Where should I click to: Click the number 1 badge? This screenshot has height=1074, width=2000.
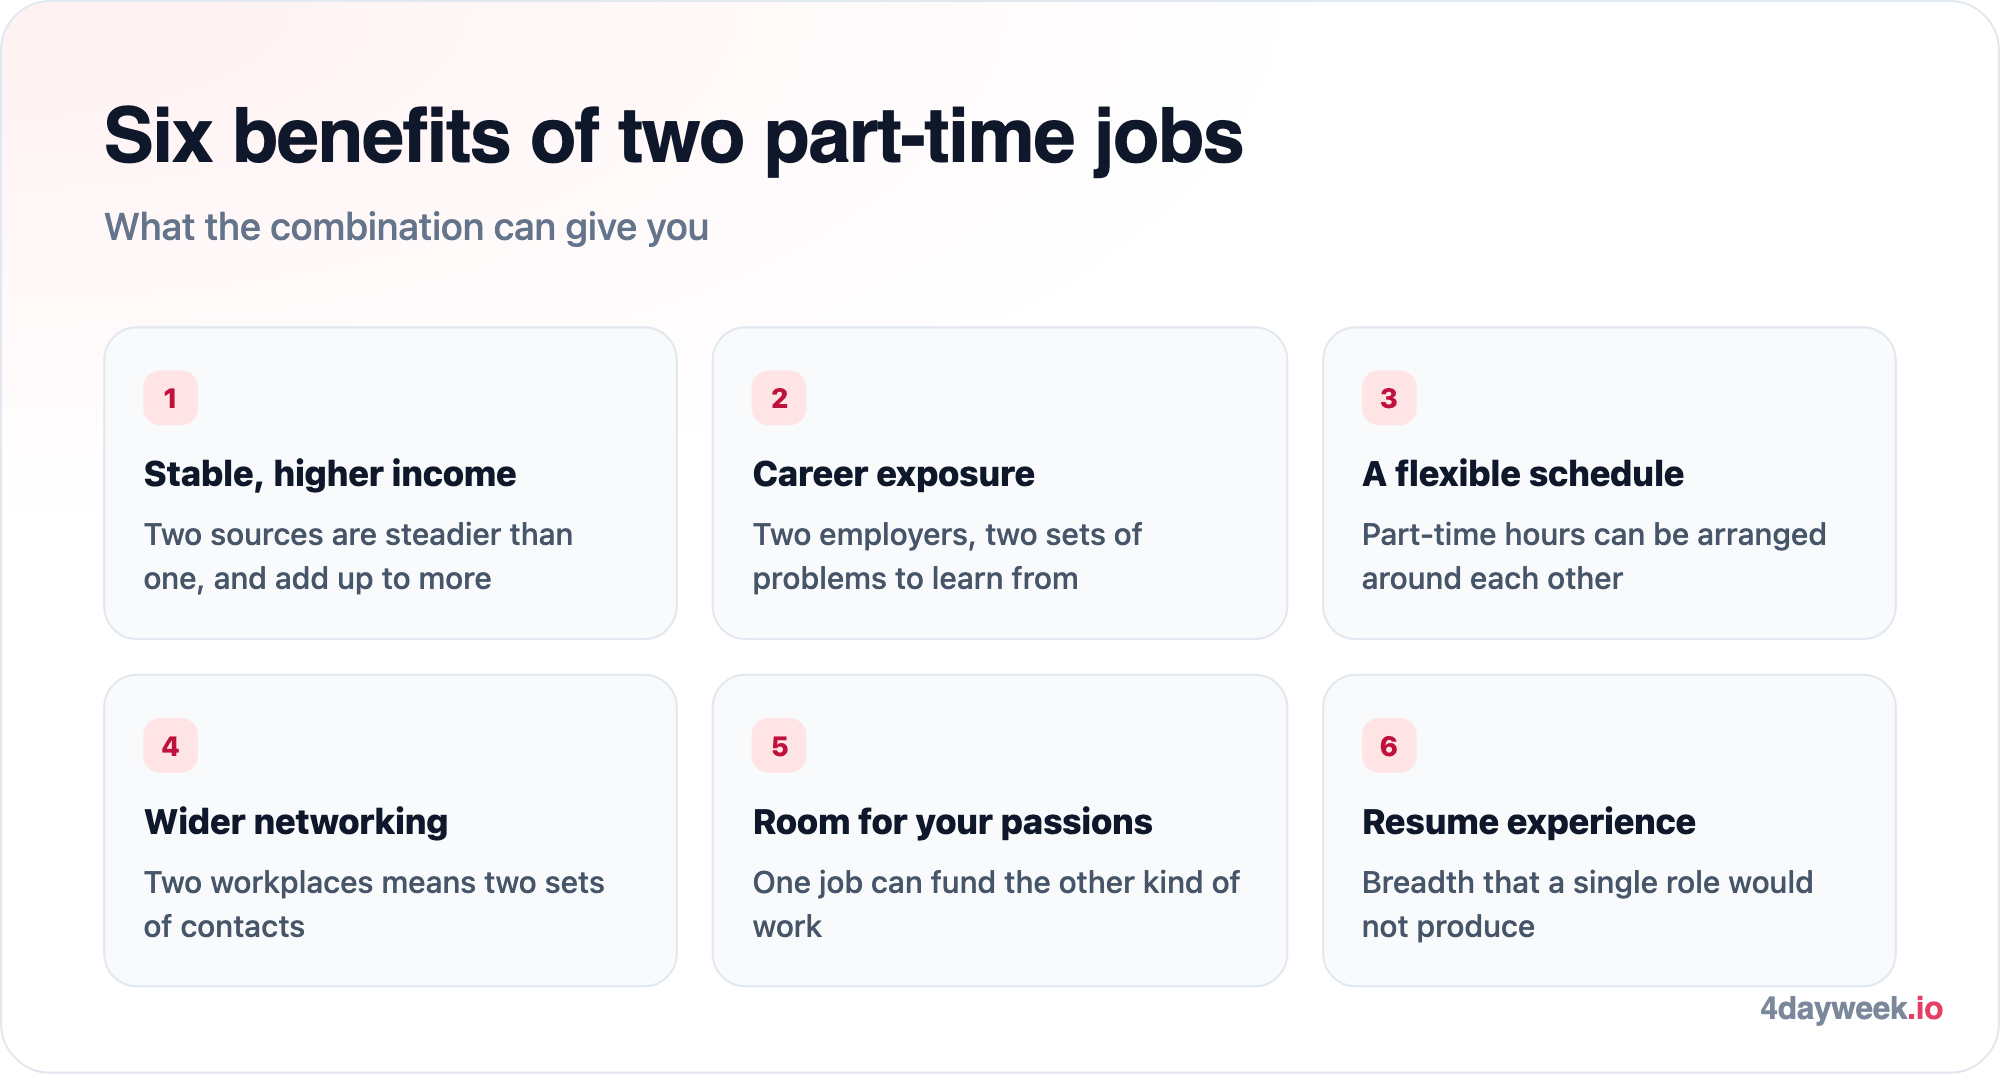tap(170, 398)
